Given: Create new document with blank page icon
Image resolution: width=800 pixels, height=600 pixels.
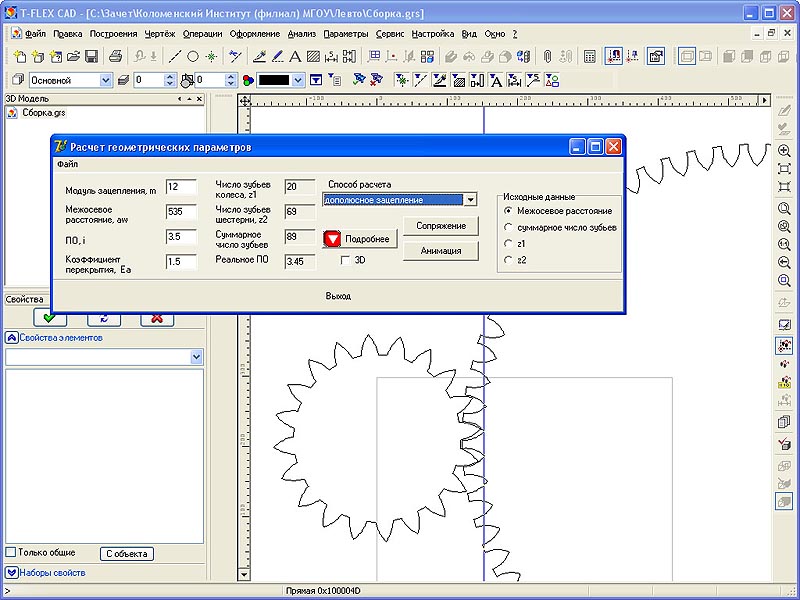Looking at the screenshot, I should 19,56.
